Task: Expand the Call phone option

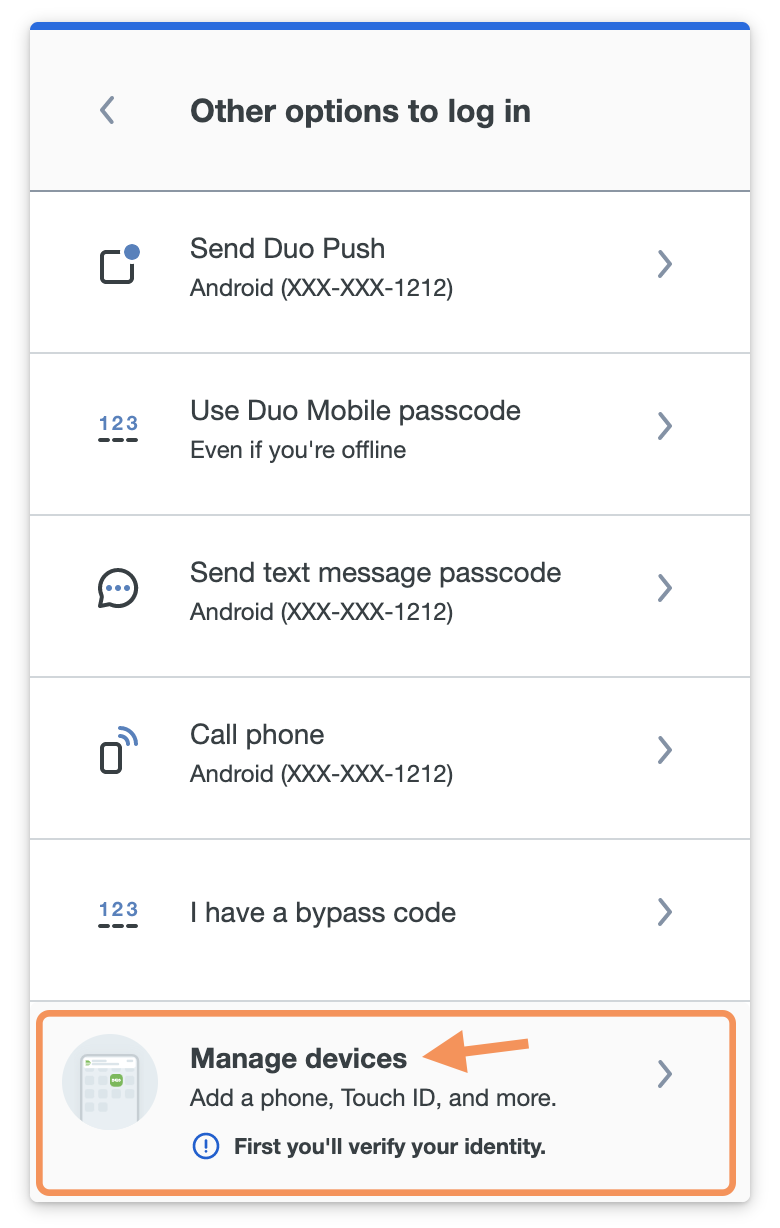Action: (x=664, y=749)
